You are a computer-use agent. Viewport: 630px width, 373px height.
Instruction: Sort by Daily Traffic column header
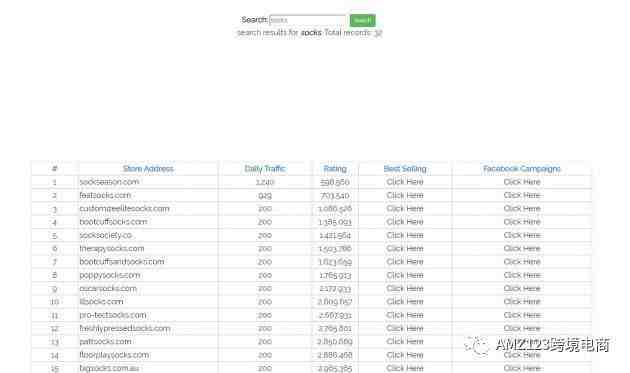265,169
